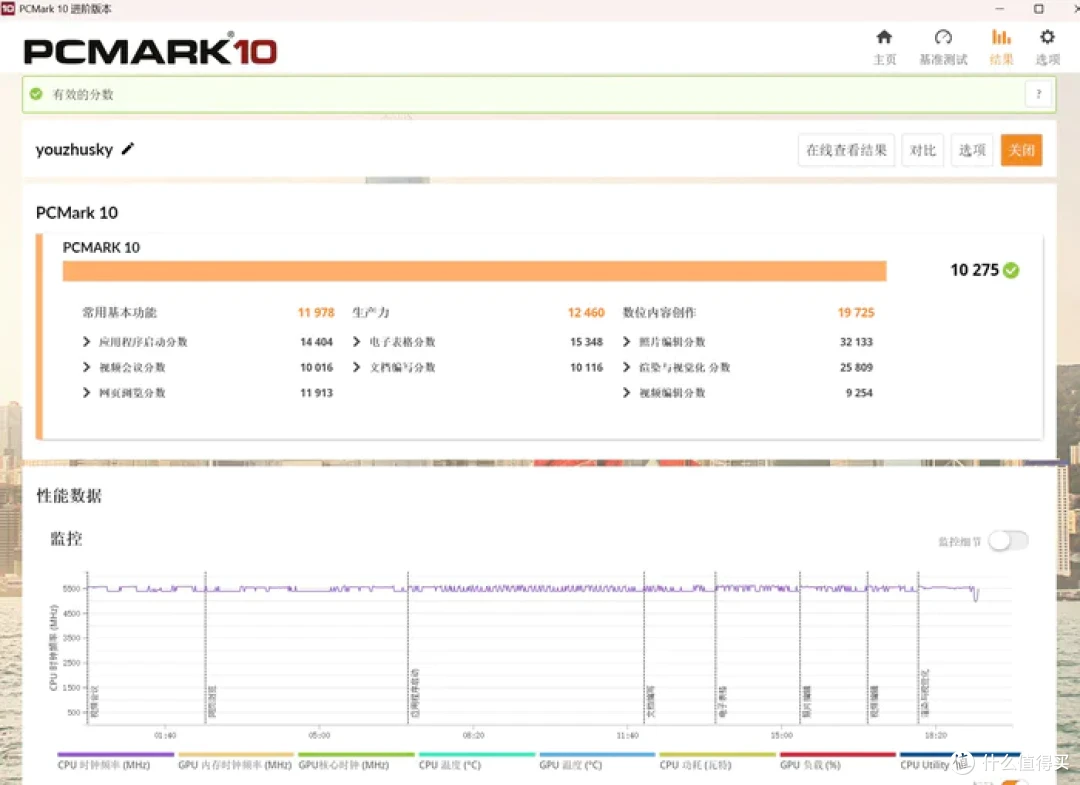Expand 文档编写分数 row
Viewport: 1080px width, 785px height.
pos(356,367)
